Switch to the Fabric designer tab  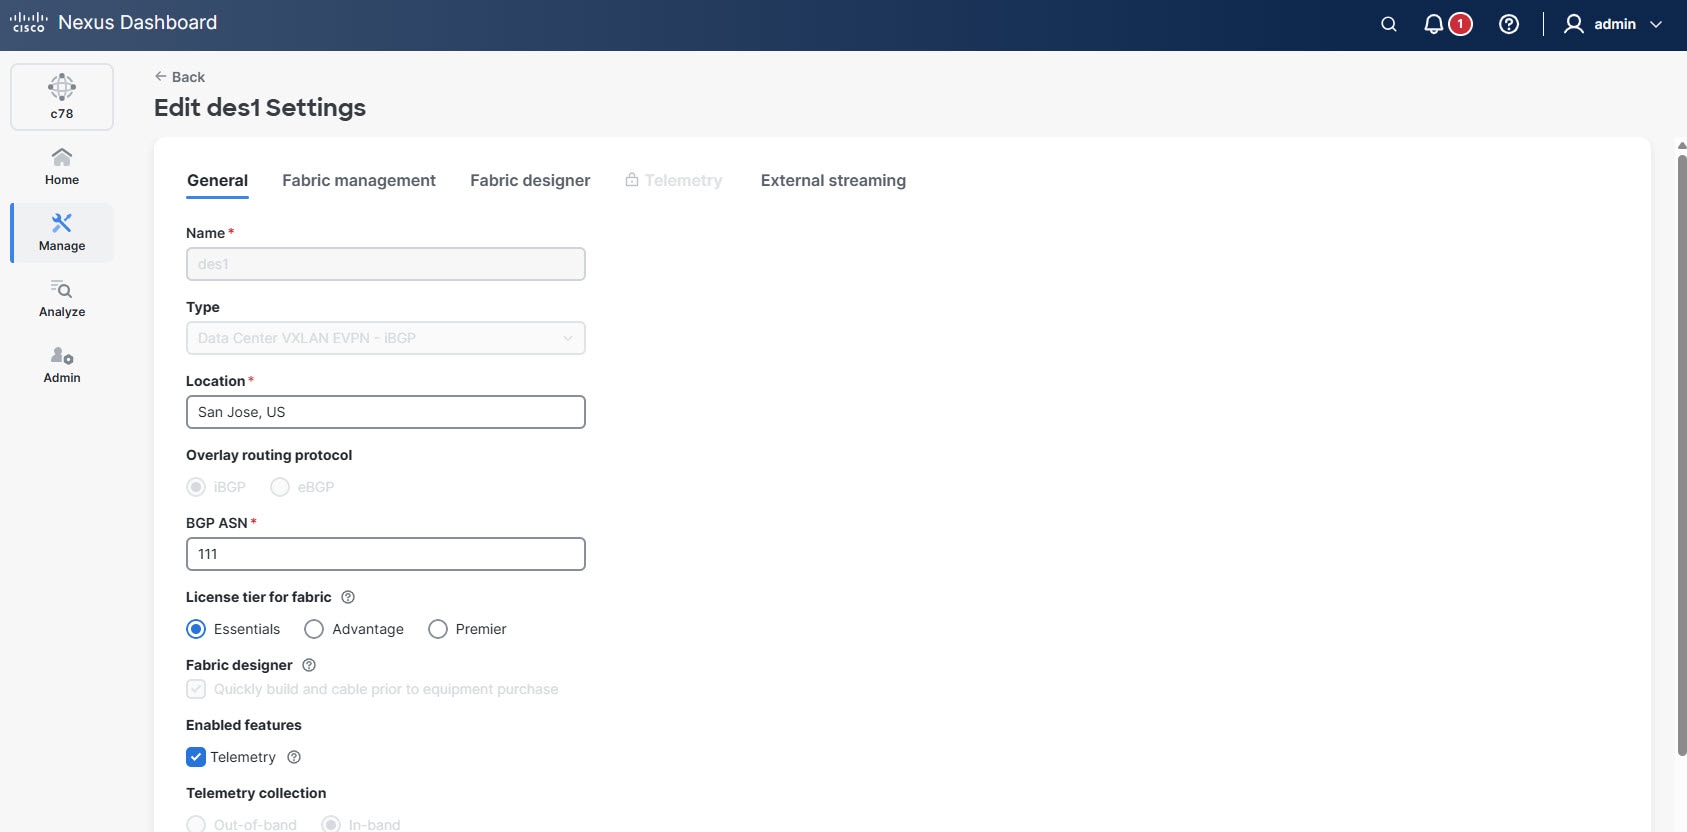(530, 180)
